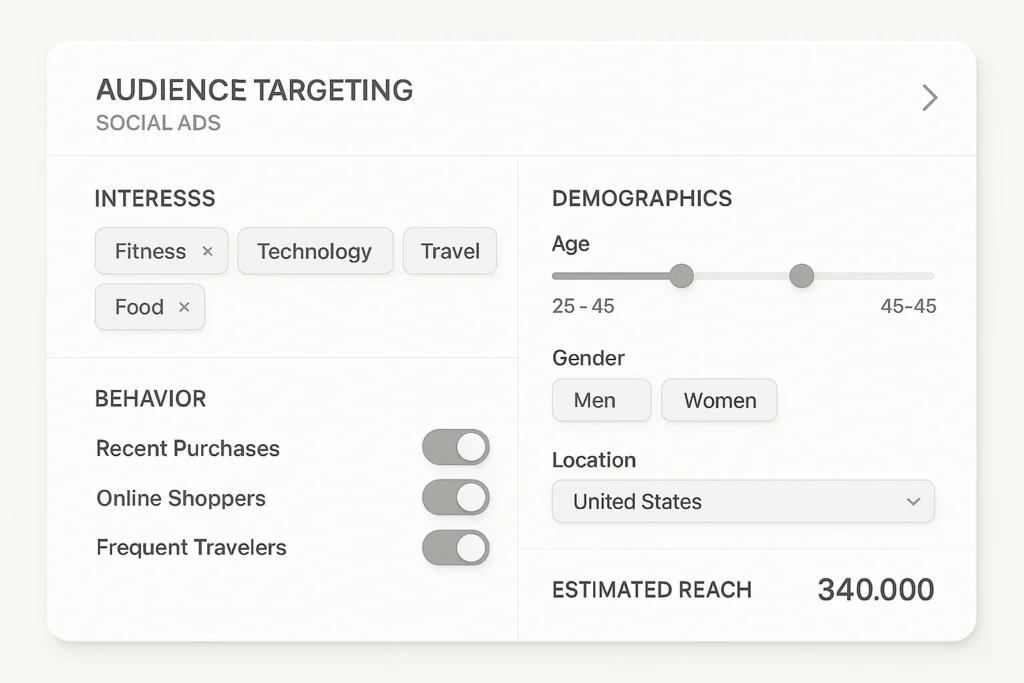Click the Location dropdown arrow
The image size is (1024, 683).
tap(912, 502)
